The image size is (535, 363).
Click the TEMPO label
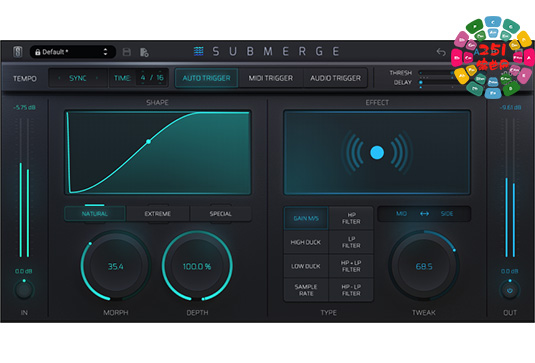(x=25, y=78)
